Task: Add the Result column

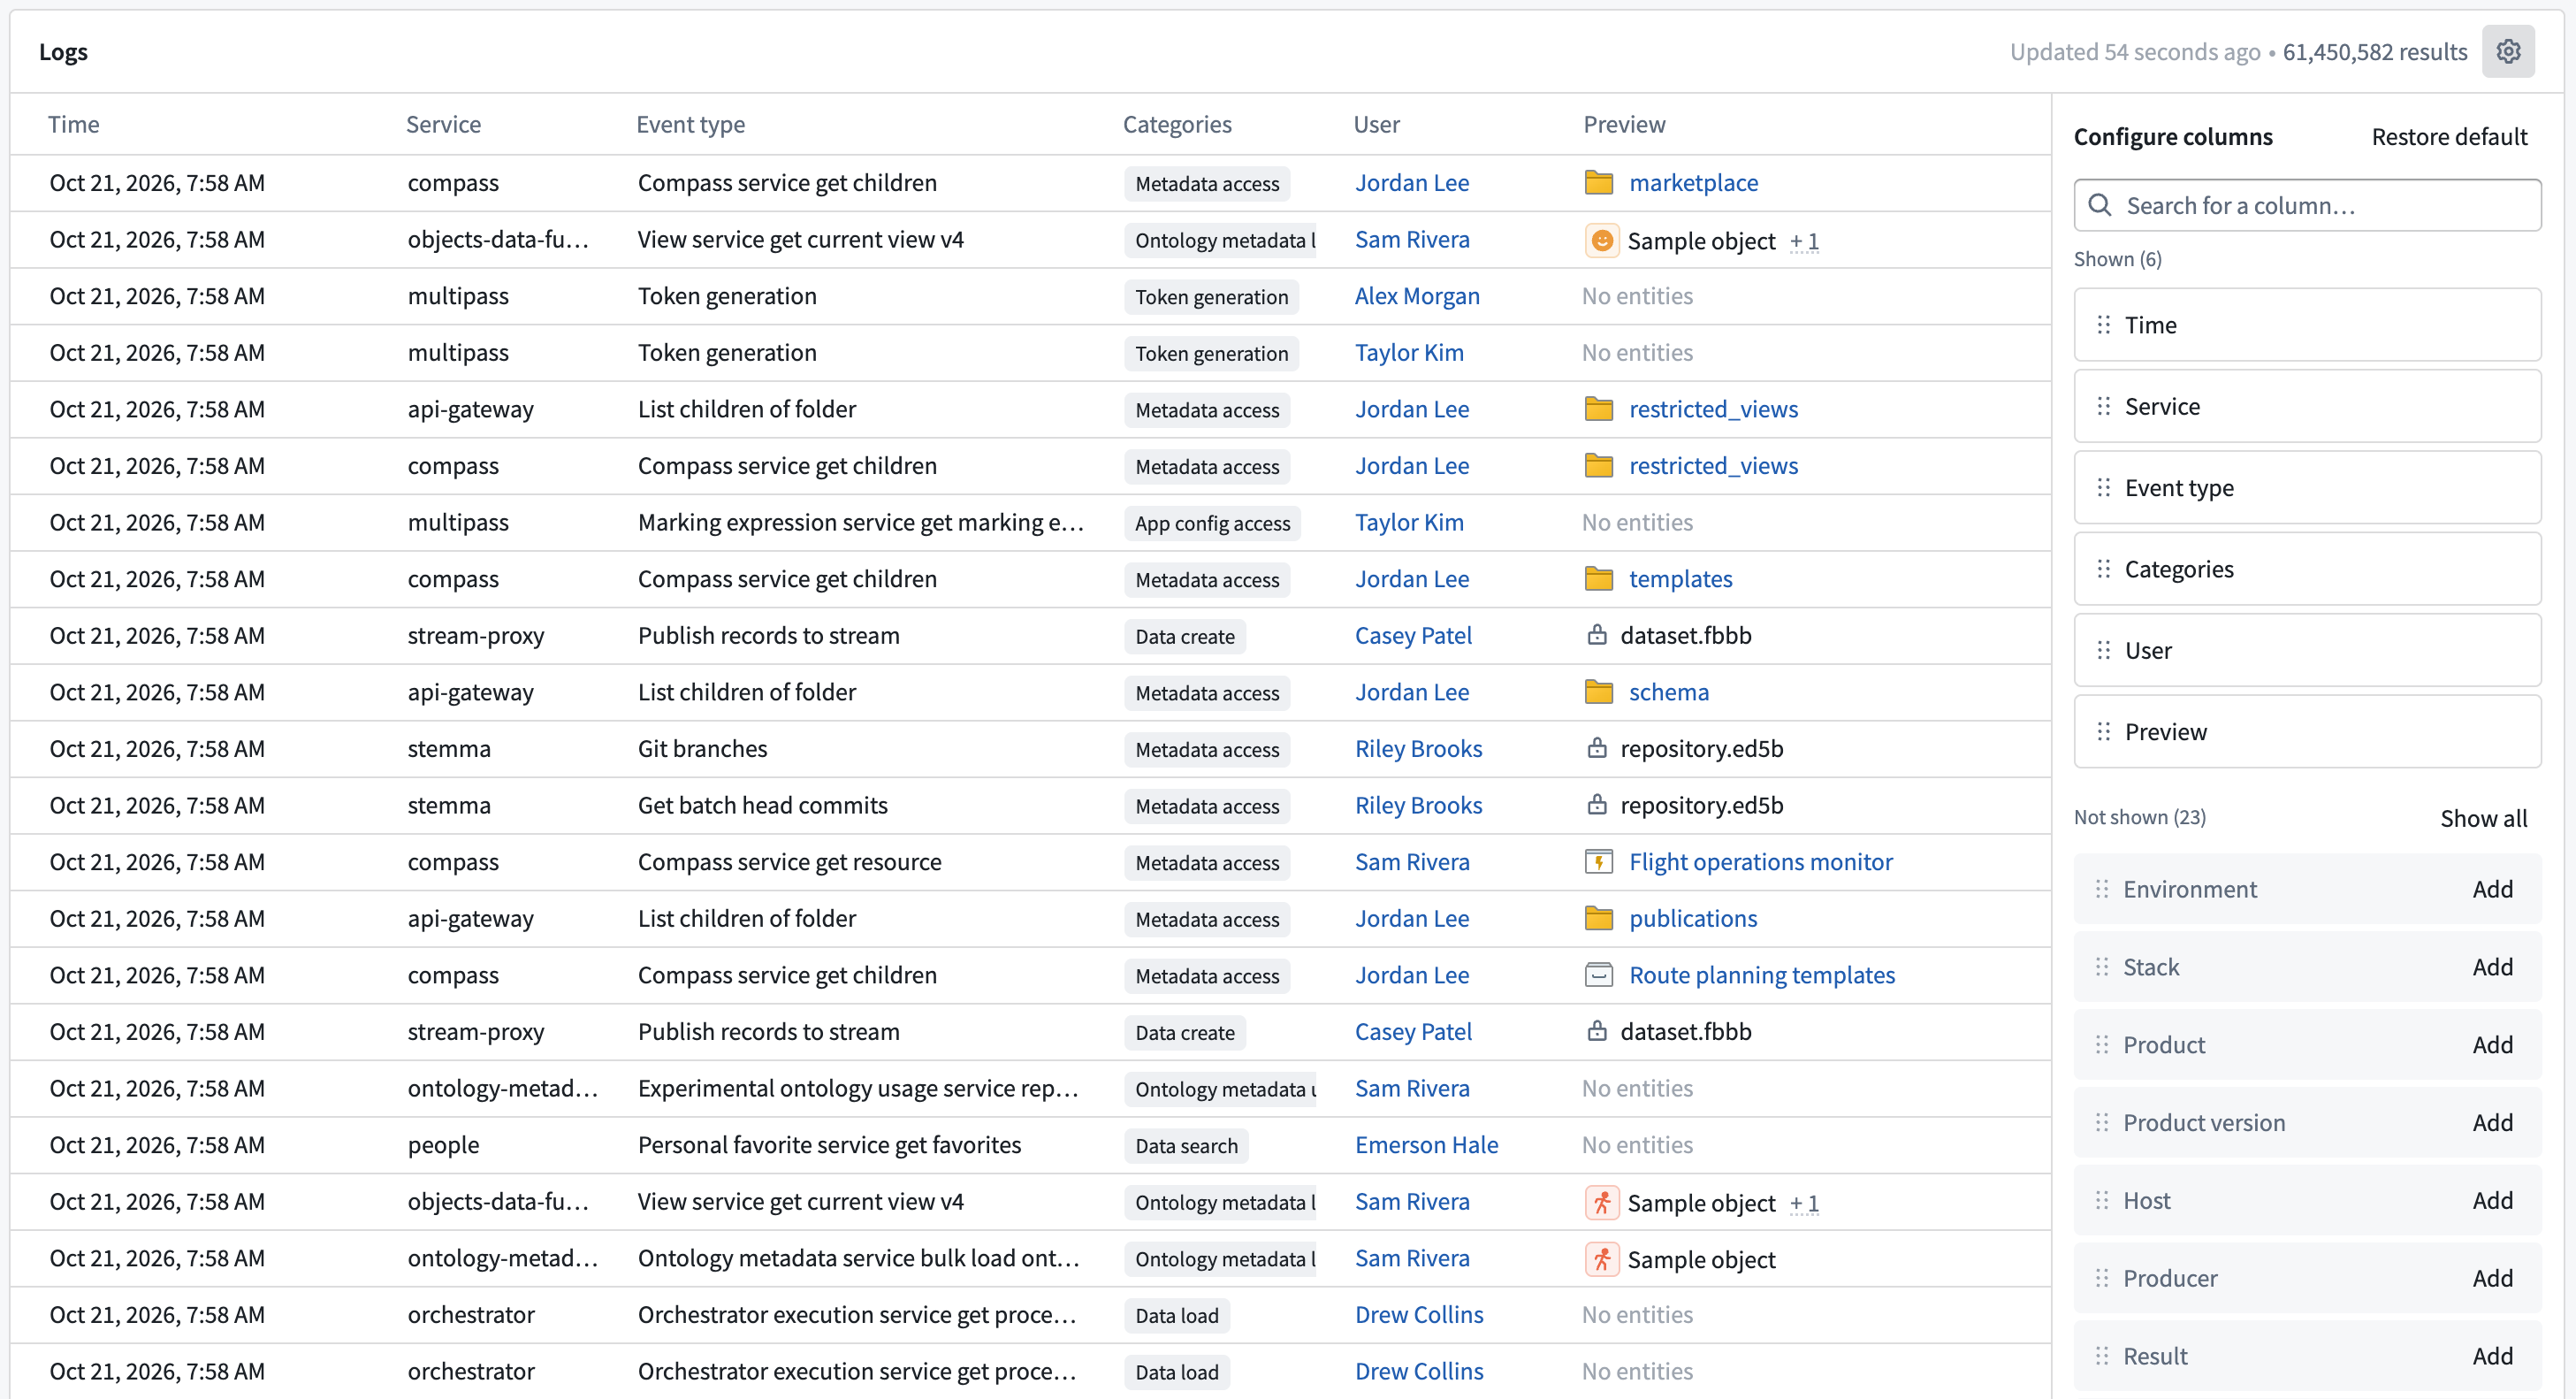Action: 2492,1356
